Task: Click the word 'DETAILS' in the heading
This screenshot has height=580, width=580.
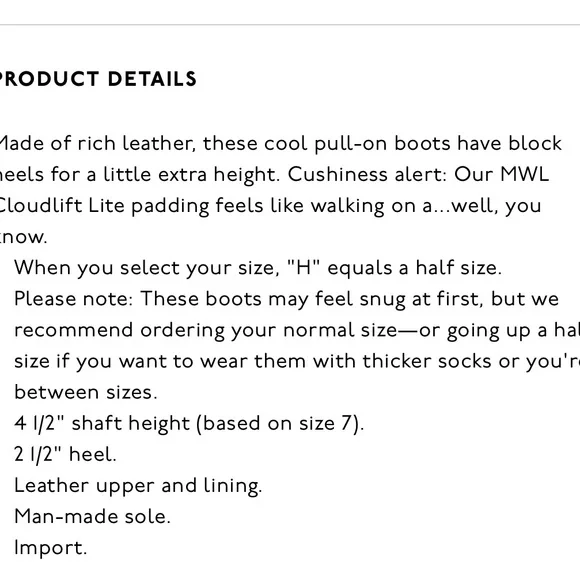Action: coord(152,79)
